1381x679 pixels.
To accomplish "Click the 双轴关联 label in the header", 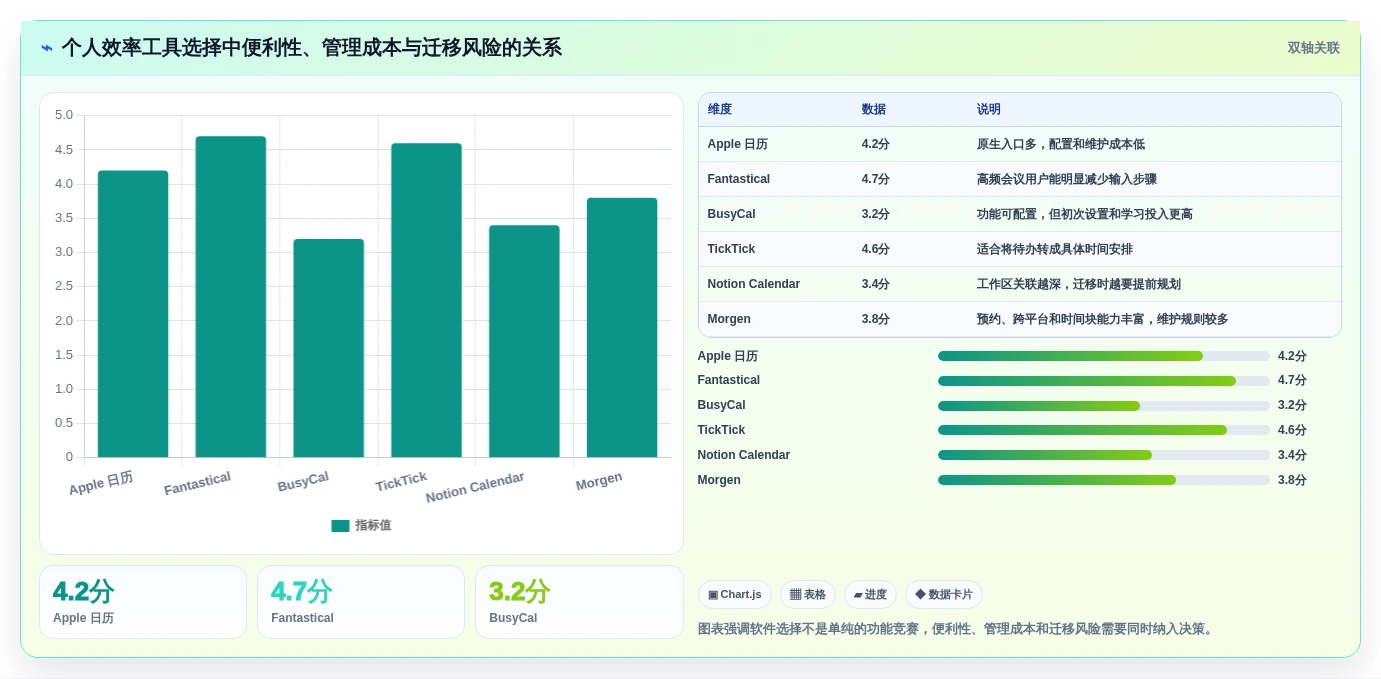I will point(1313,48).
